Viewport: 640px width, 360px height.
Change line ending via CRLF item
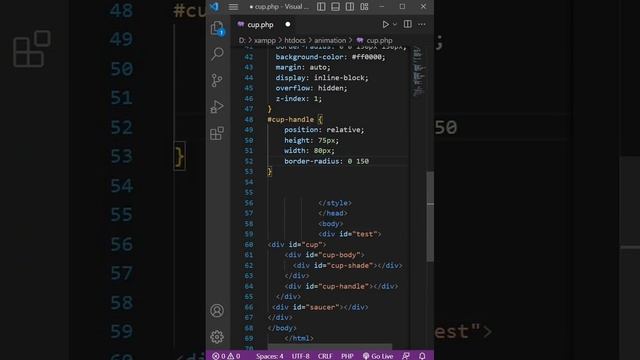tap(325, 356)
